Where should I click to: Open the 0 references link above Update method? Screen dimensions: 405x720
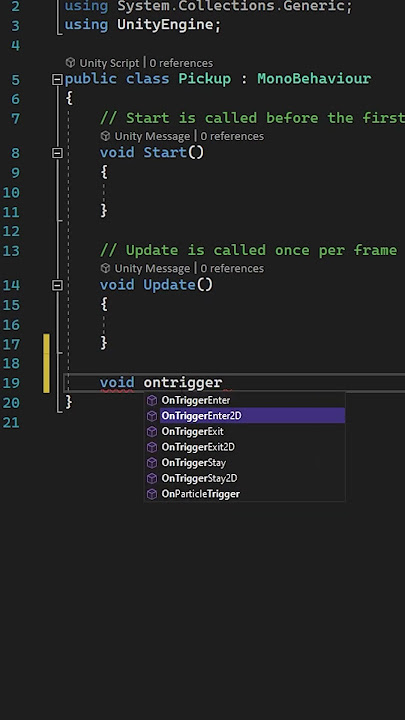(232, 268)
